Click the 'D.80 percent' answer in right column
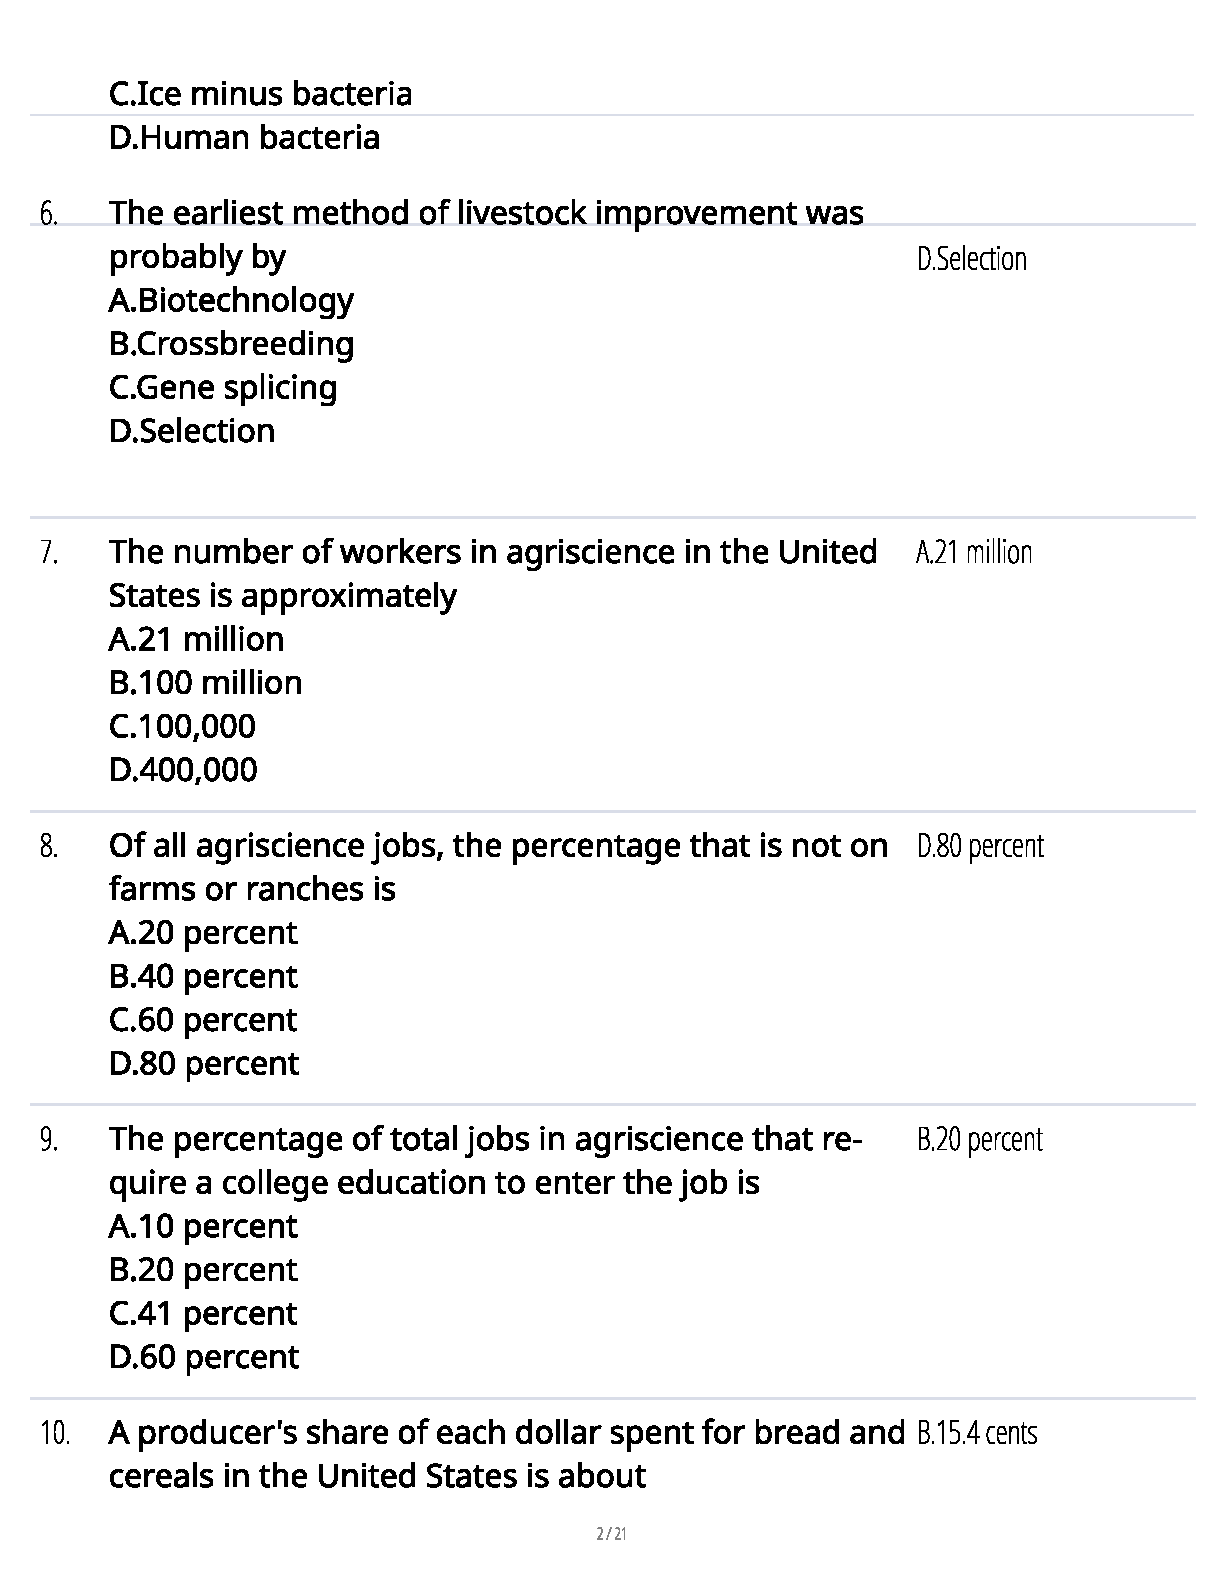The height and width of the screenshot is (1584, 1224). pos(979,846)
